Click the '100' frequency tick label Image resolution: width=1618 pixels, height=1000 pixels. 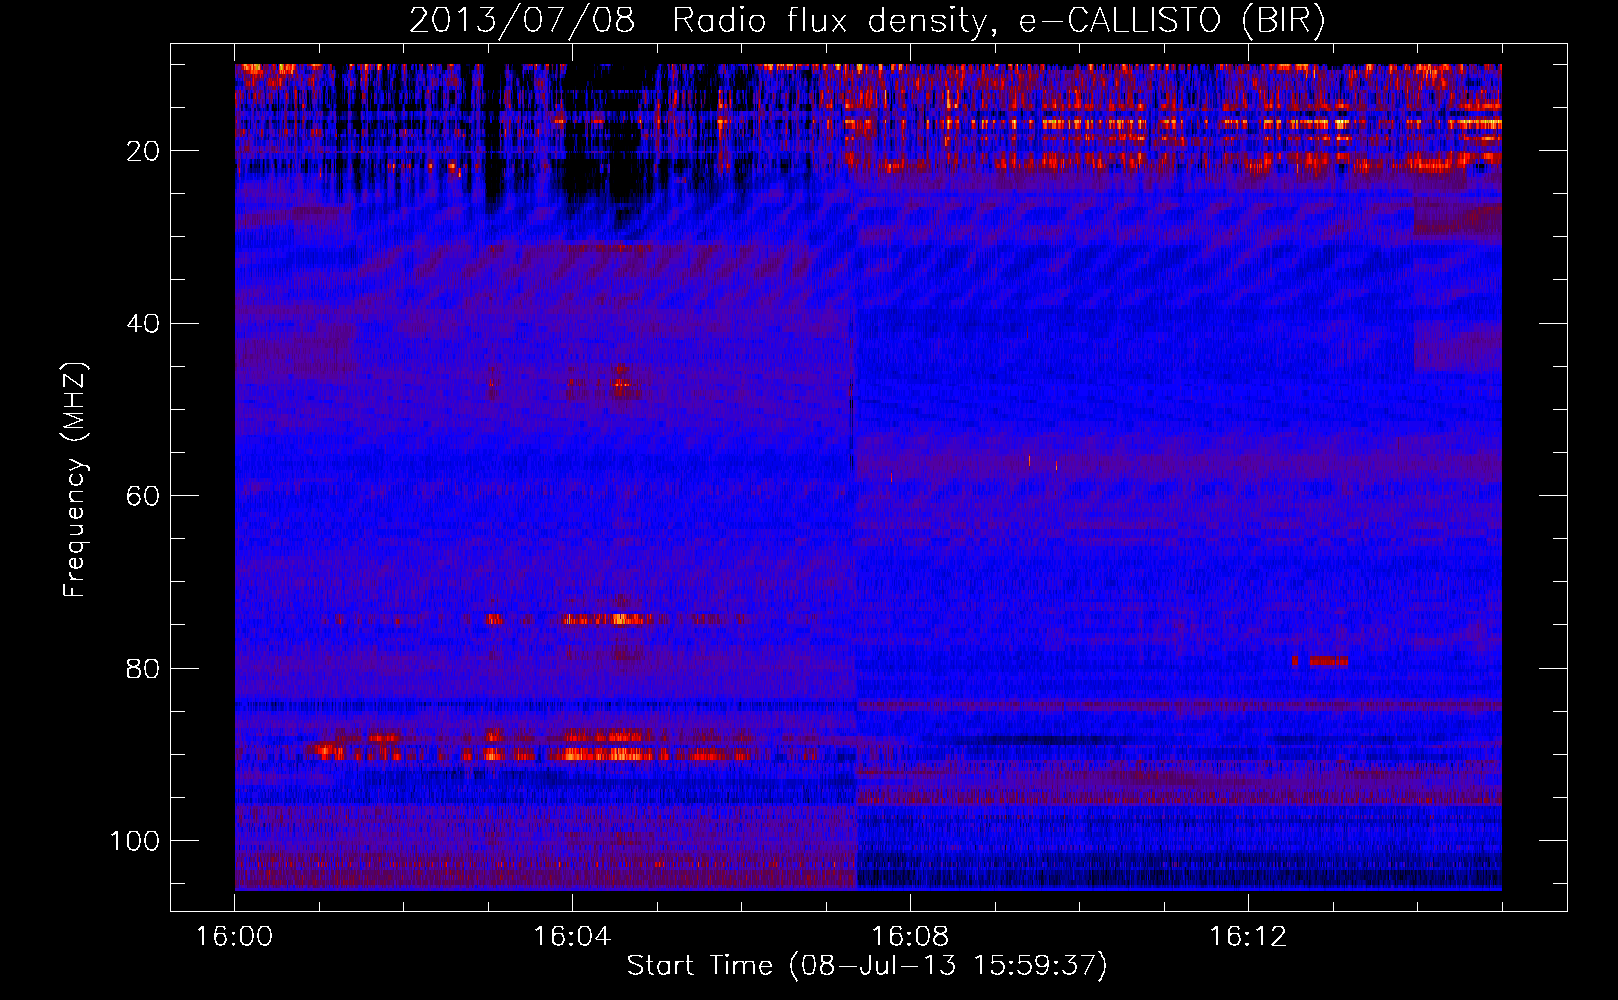[x=135, y=841]
